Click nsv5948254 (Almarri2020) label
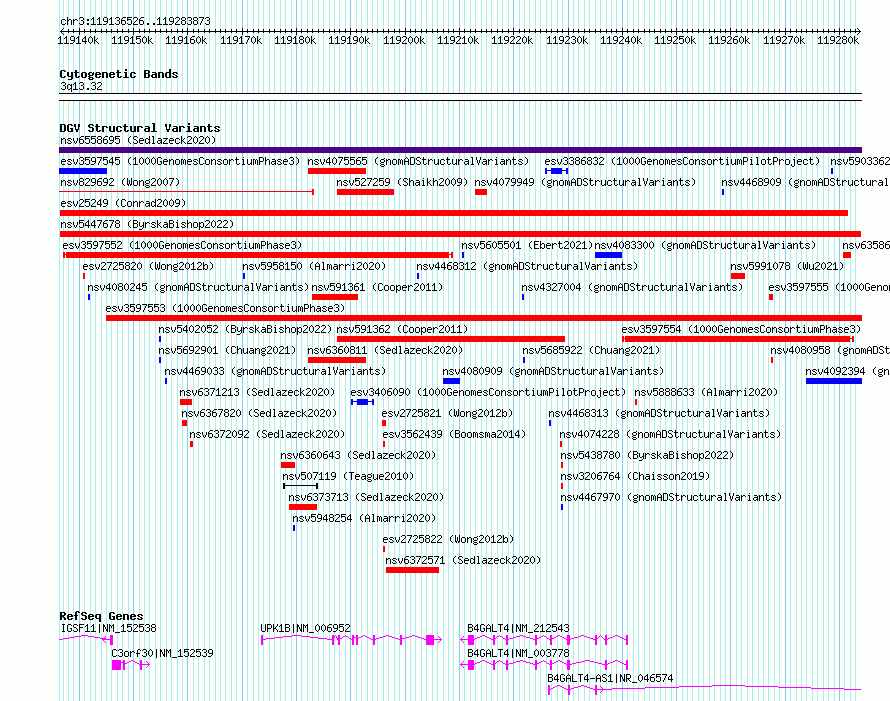The height and width of the screenshot is (701, 890). tap(364, 518)
